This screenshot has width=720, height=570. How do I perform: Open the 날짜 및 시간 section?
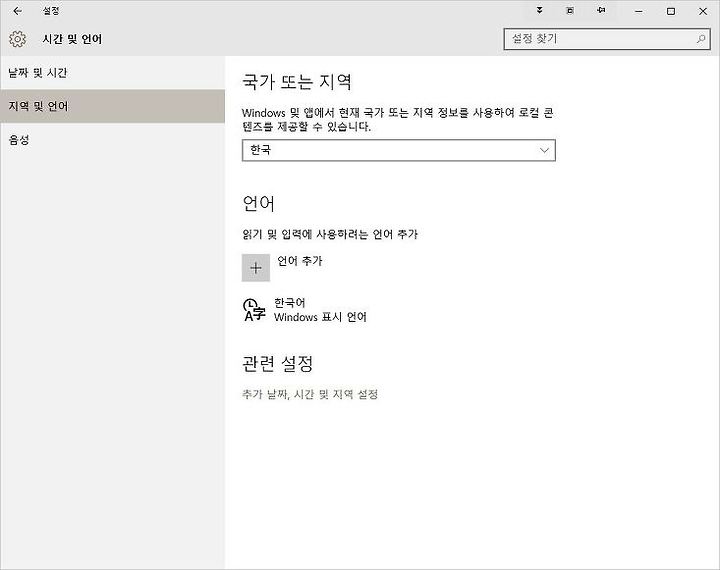coord(112,73)
